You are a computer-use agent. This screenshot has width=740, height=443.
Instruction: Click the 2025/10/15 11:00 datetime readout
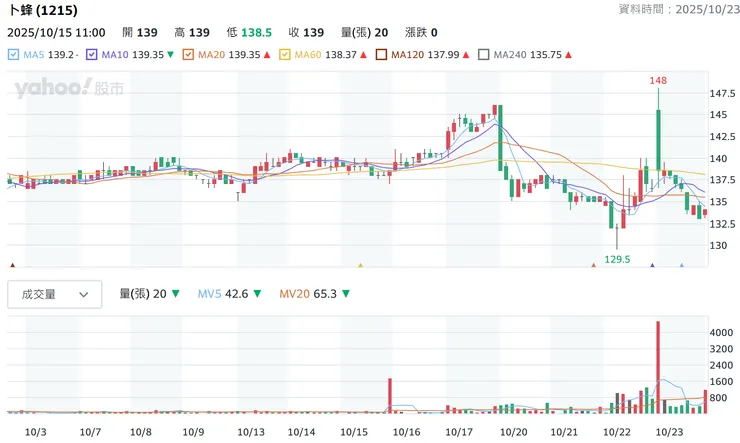[x=56, y=33]
